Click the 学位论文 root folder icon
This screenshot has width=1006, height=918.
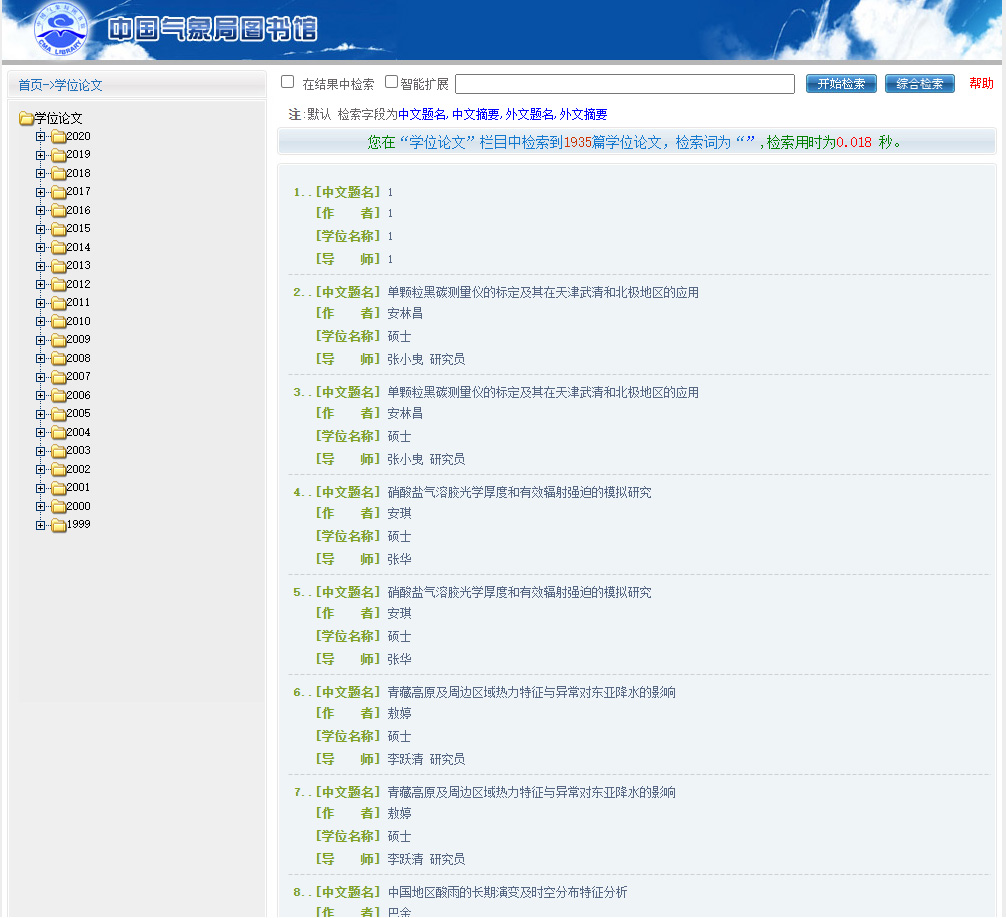click(26, 119)
